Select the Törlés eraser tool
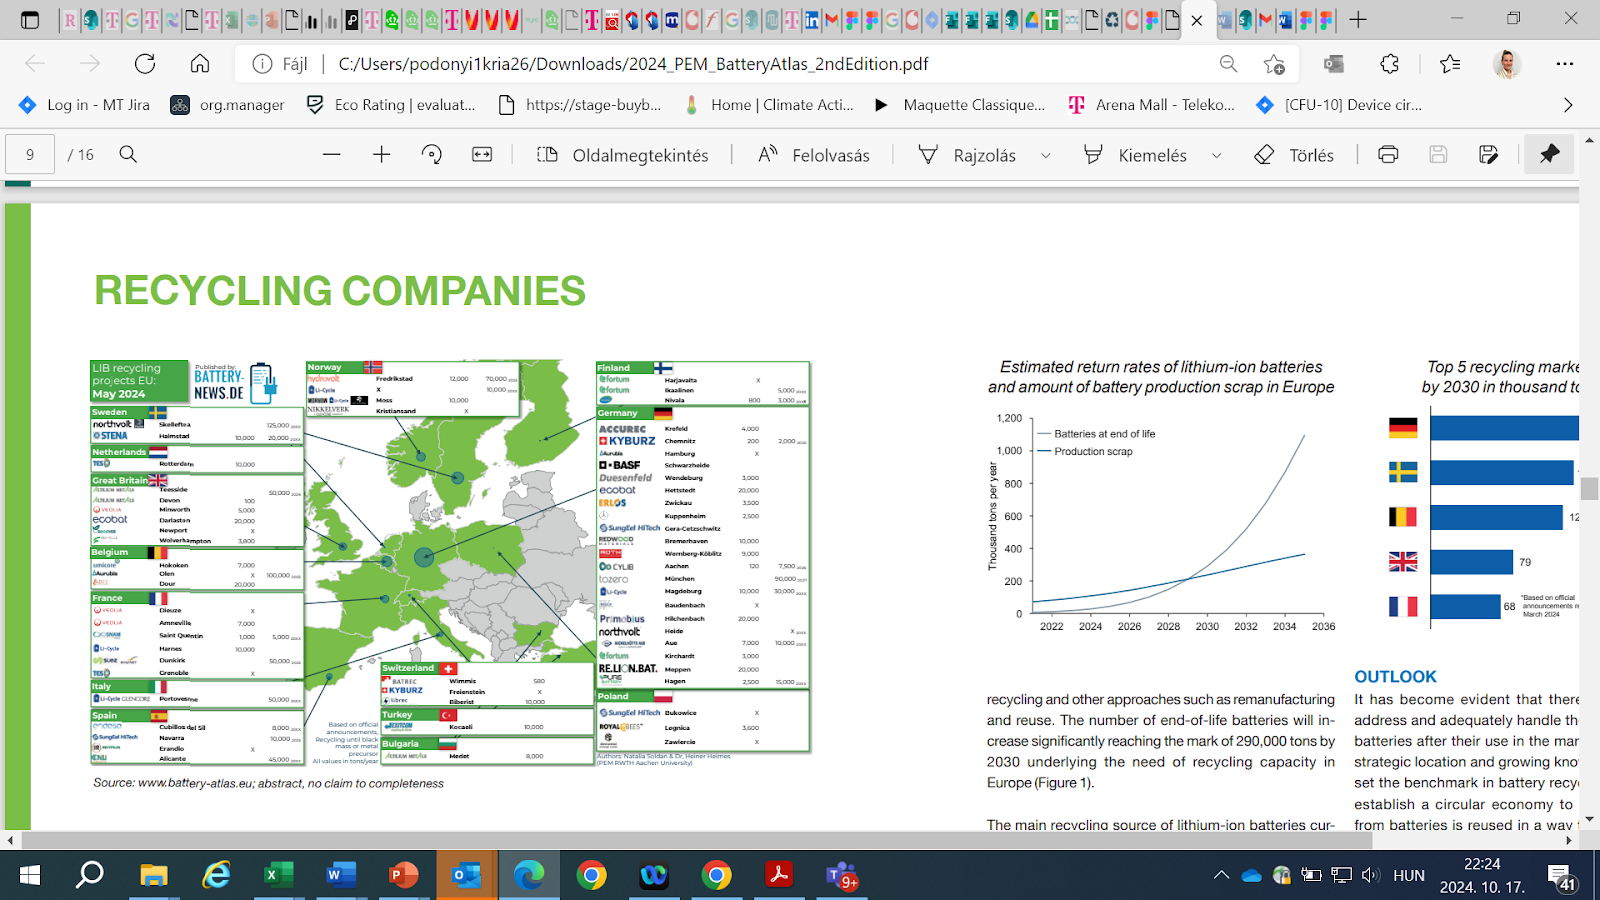Image resolution: width=1600 pixels, height=900 pixels. point(1294,155)
